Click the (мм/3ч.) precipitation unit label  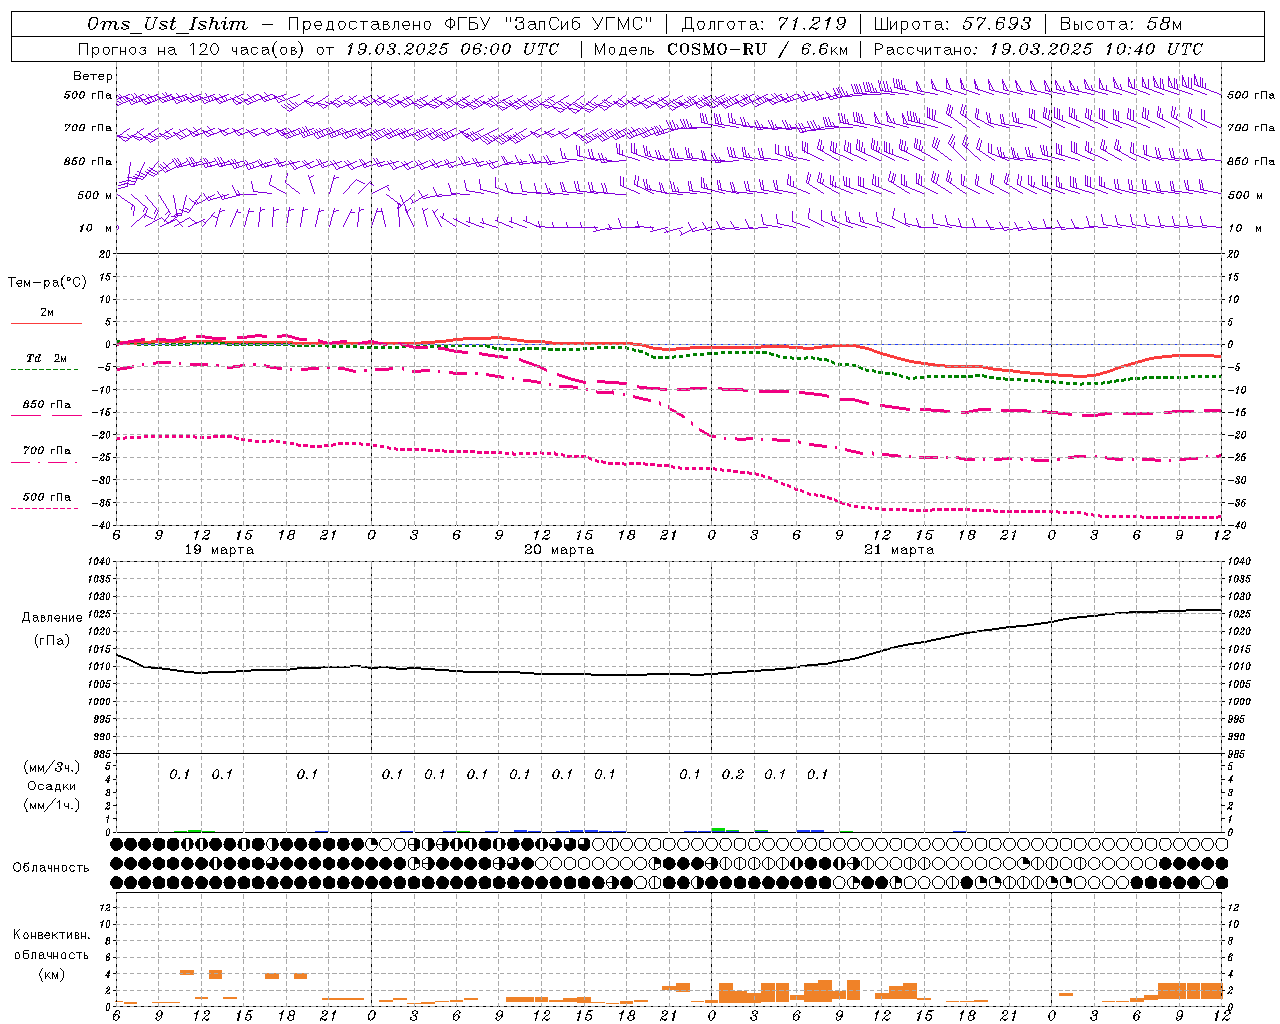pyautogui.click(x=52, y=767)
